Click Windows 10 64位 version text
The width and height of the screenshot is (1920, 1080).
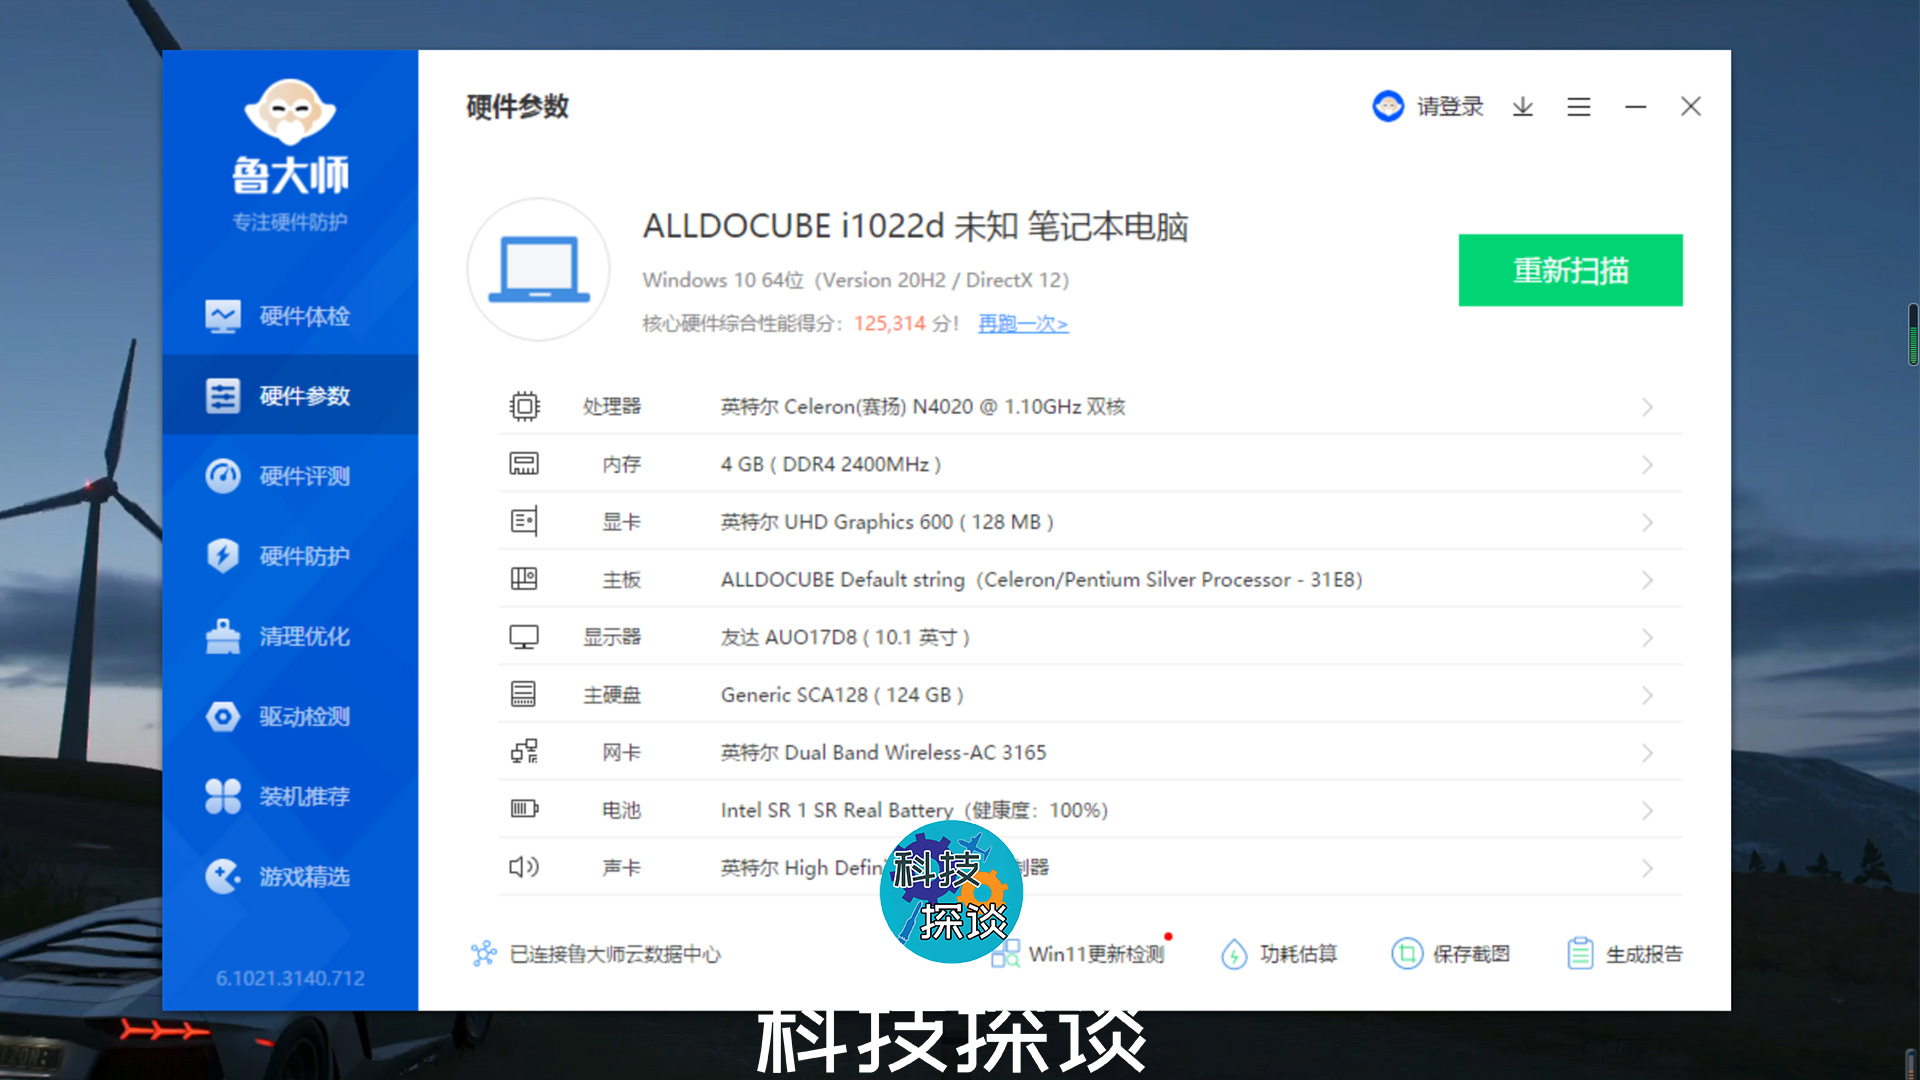(x=856, y=280)
